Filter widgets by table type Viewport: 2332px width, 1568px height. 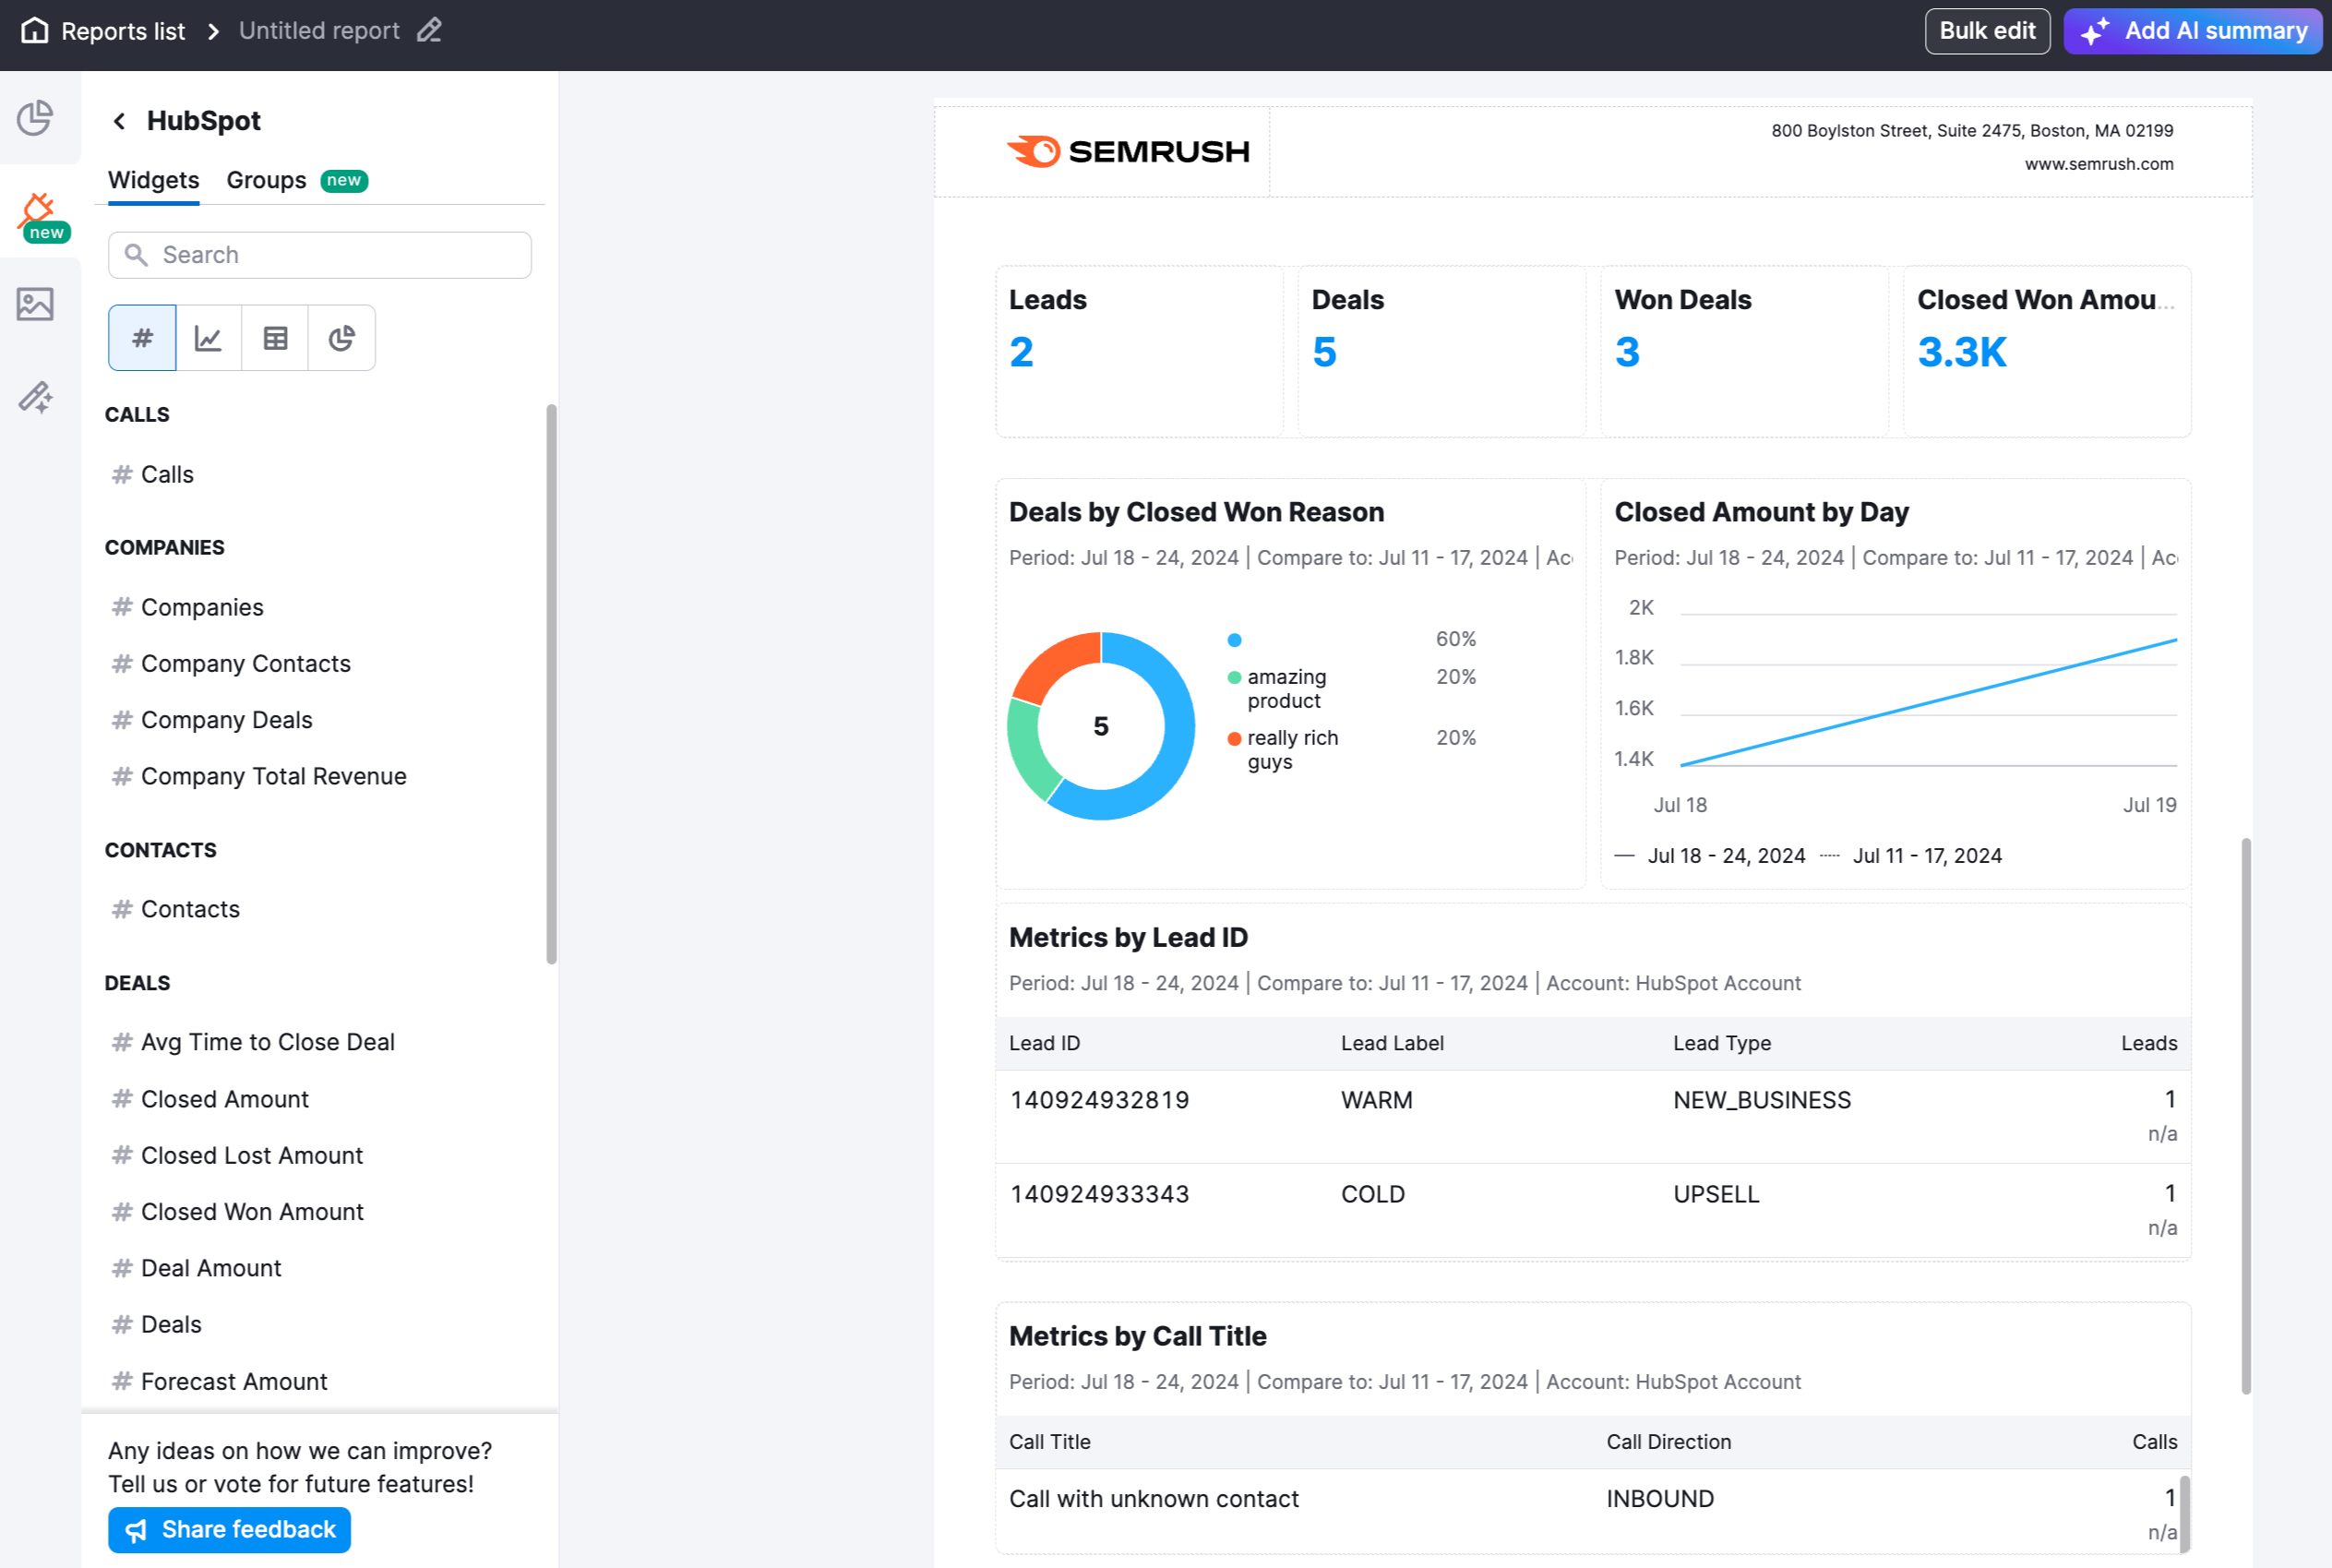(x=275, y=338)
